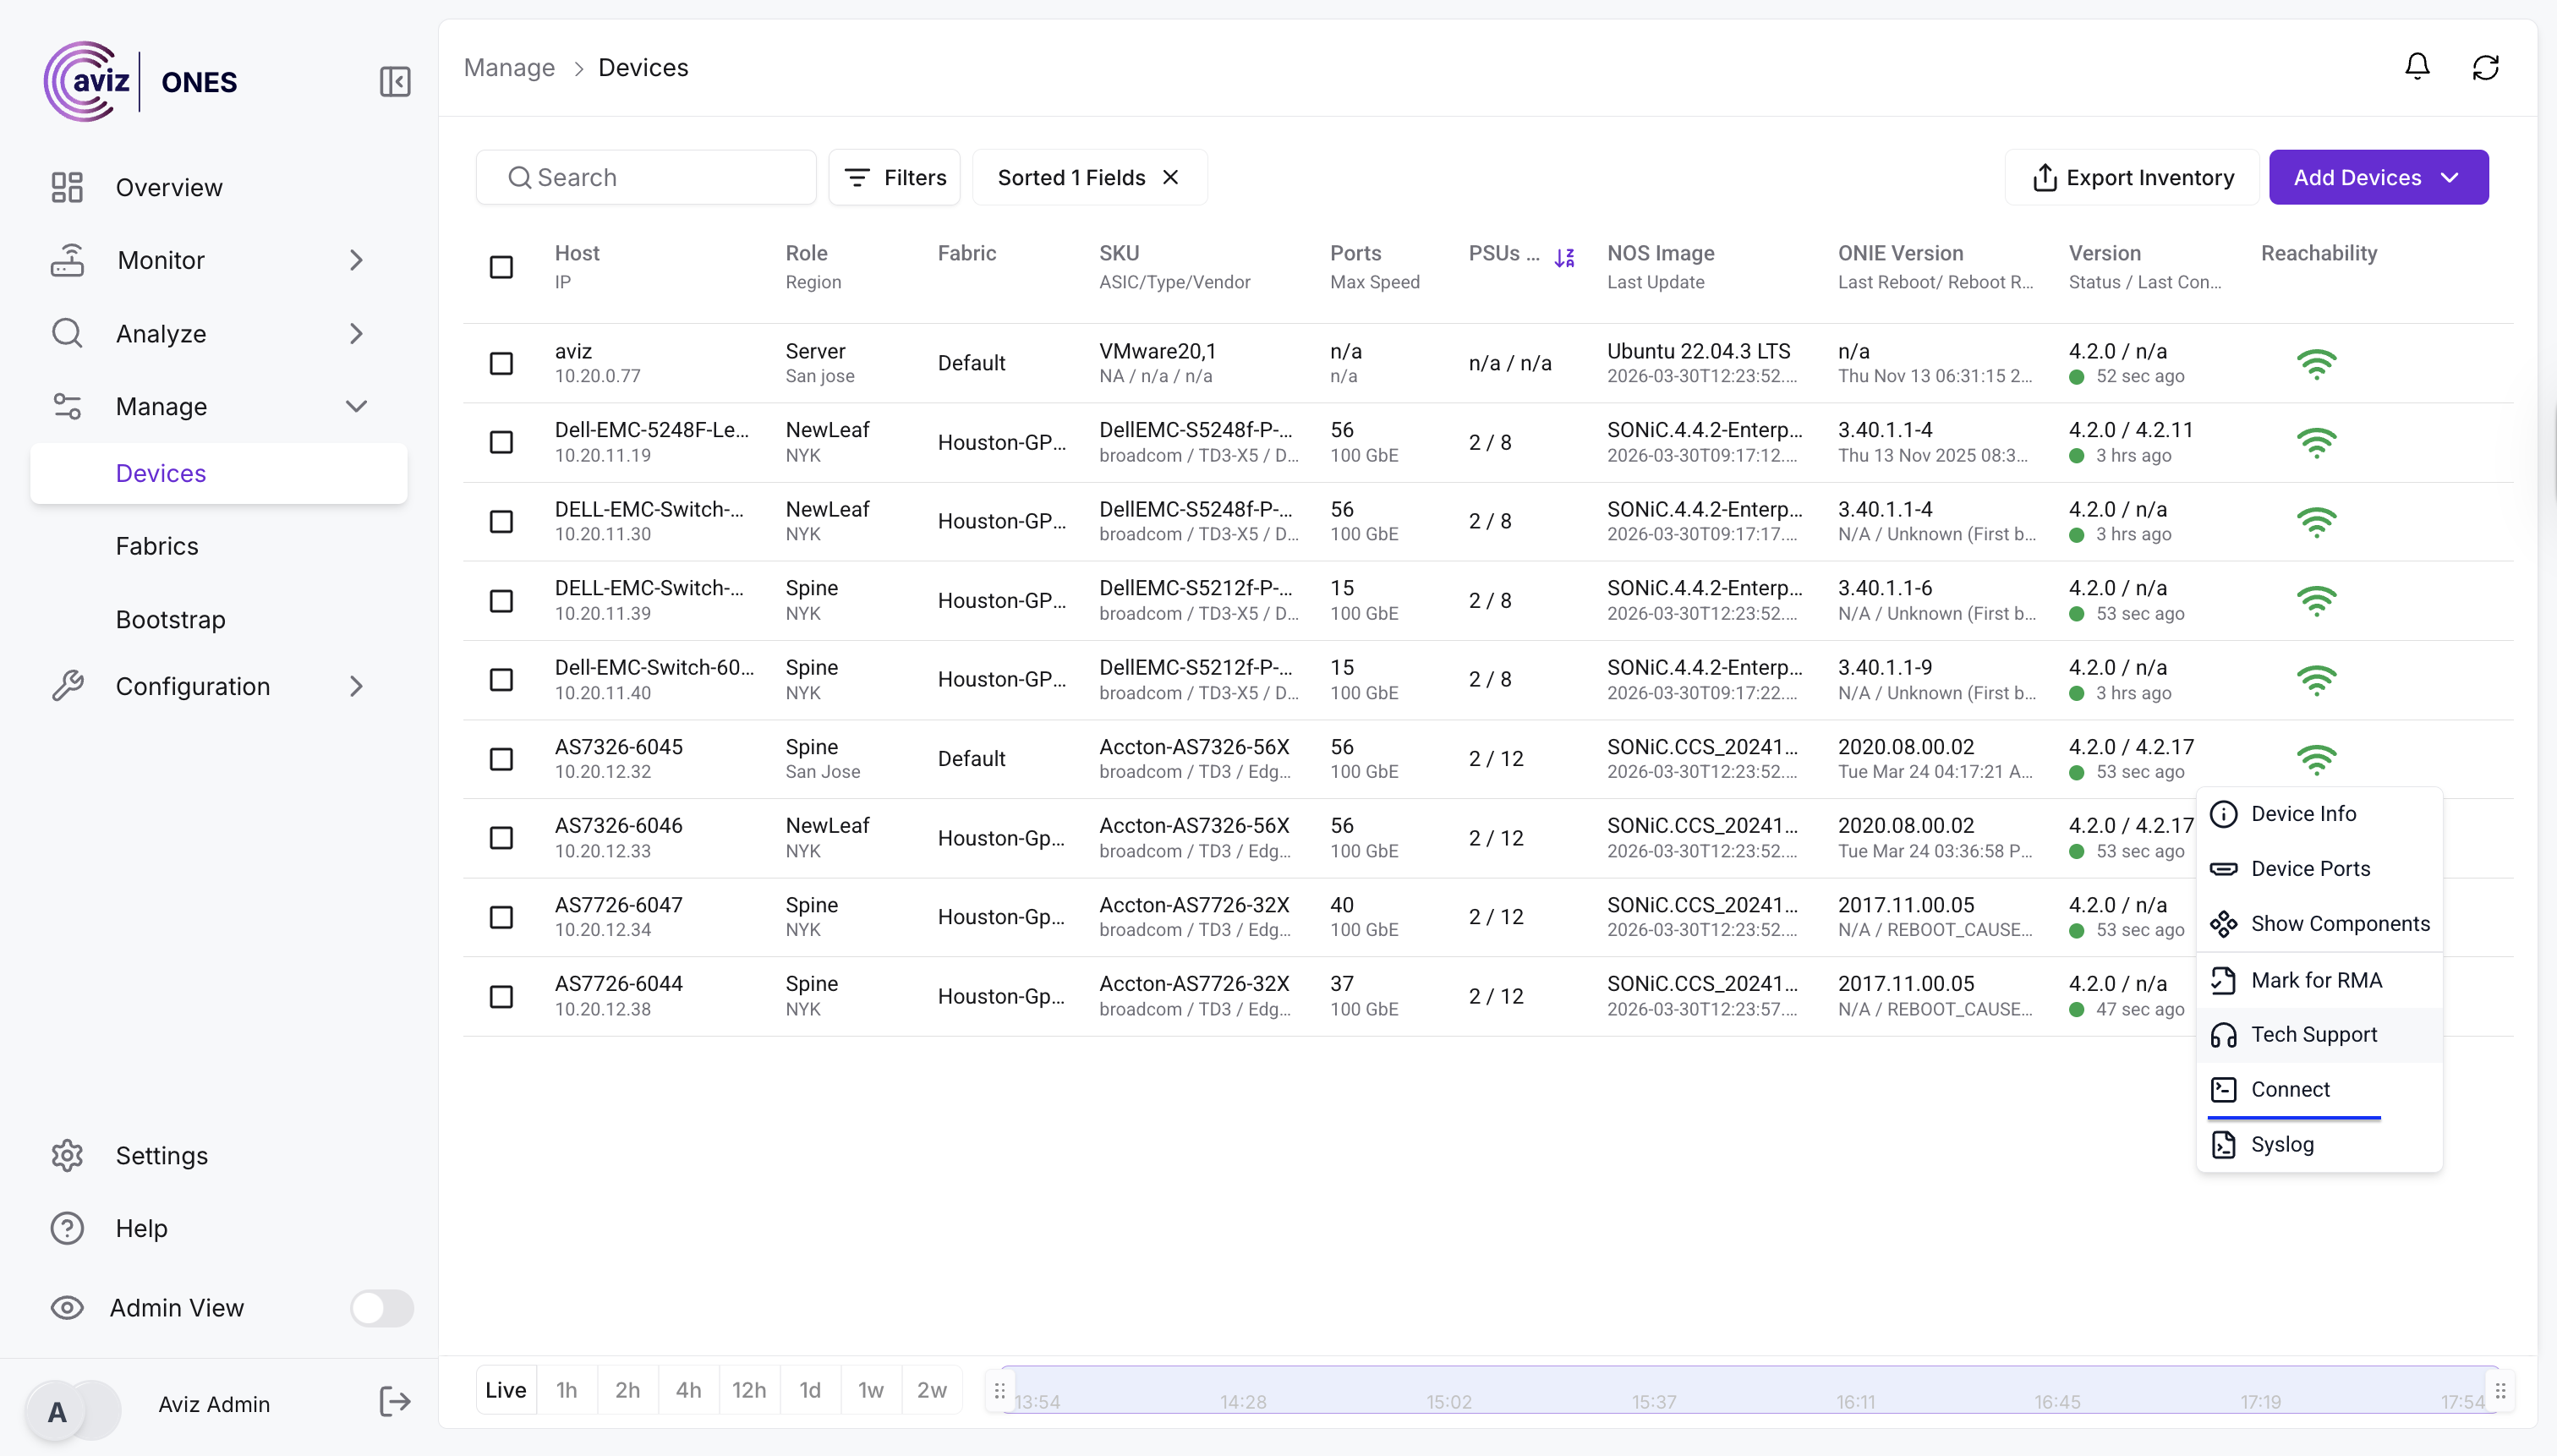
Task: Expand the Monitor menu chevron
Action: point(356,260)
